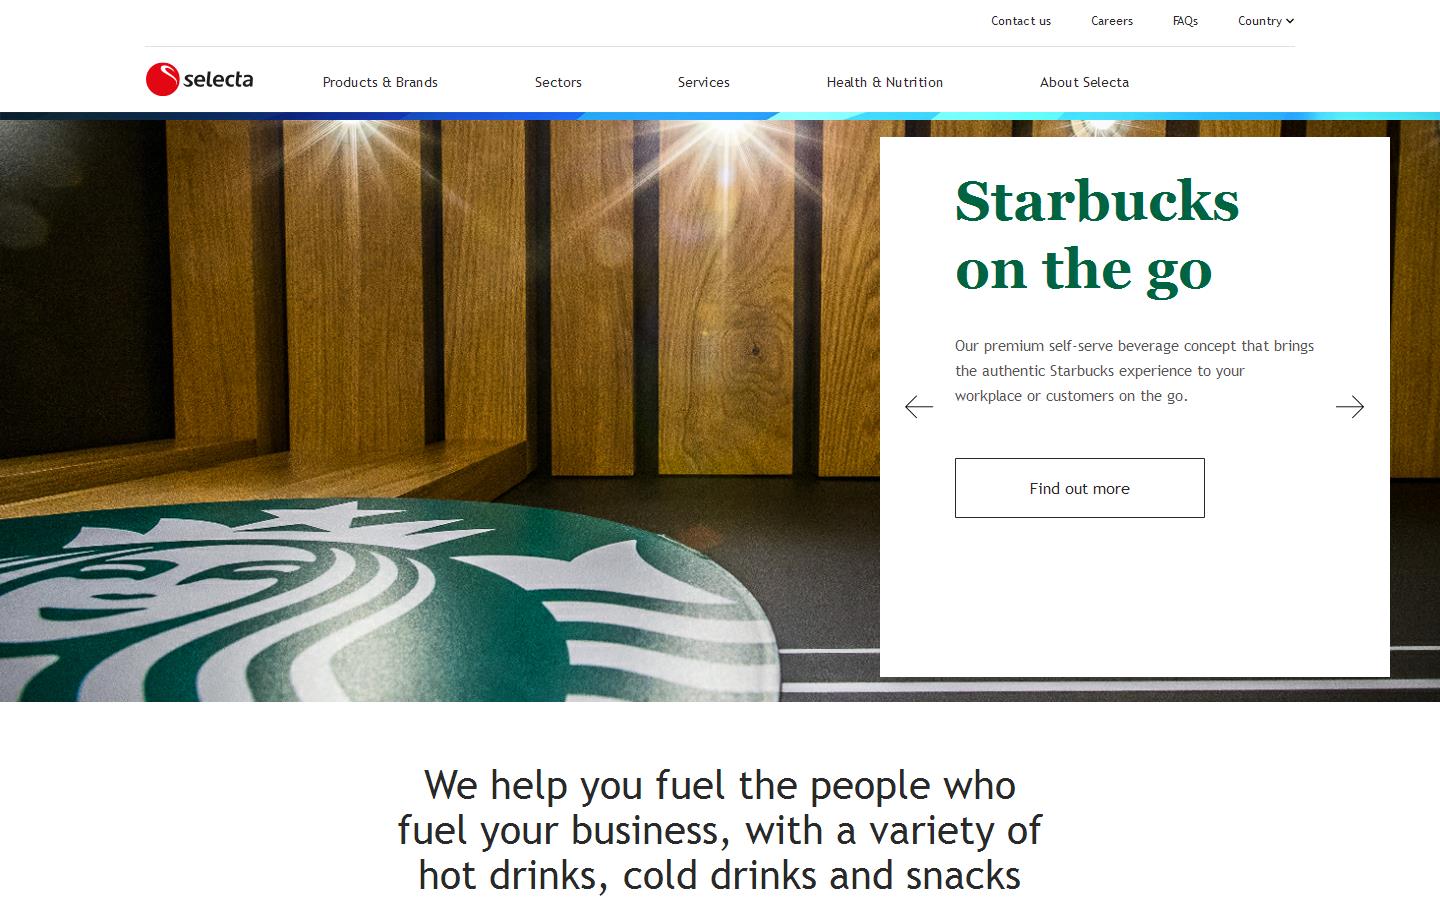Open the FAQs link
The width and height of the screenshot is (1440, 900).
[x=1185, y=21]
